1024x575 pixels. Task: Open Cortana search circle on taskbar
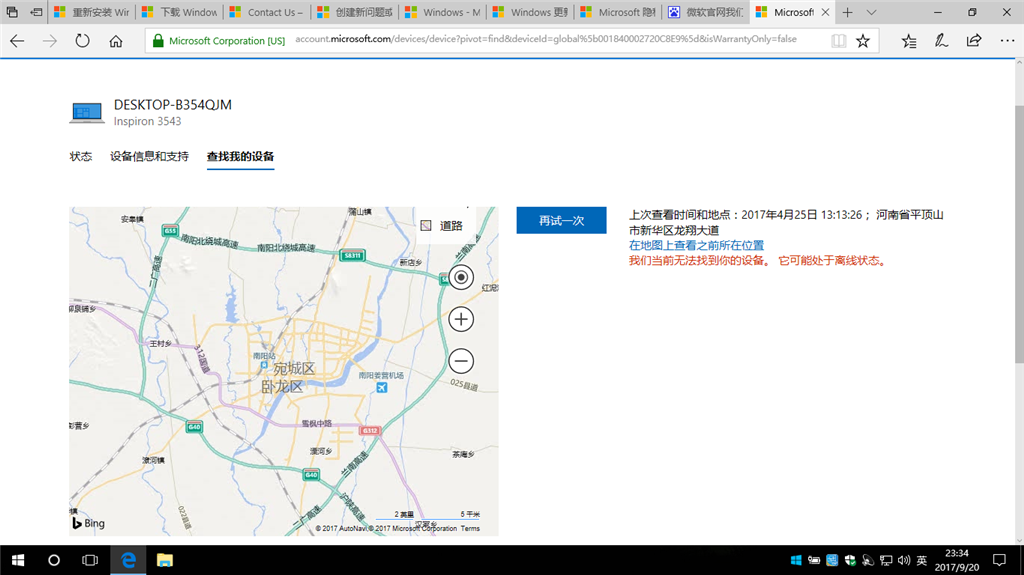click(54, 560)
